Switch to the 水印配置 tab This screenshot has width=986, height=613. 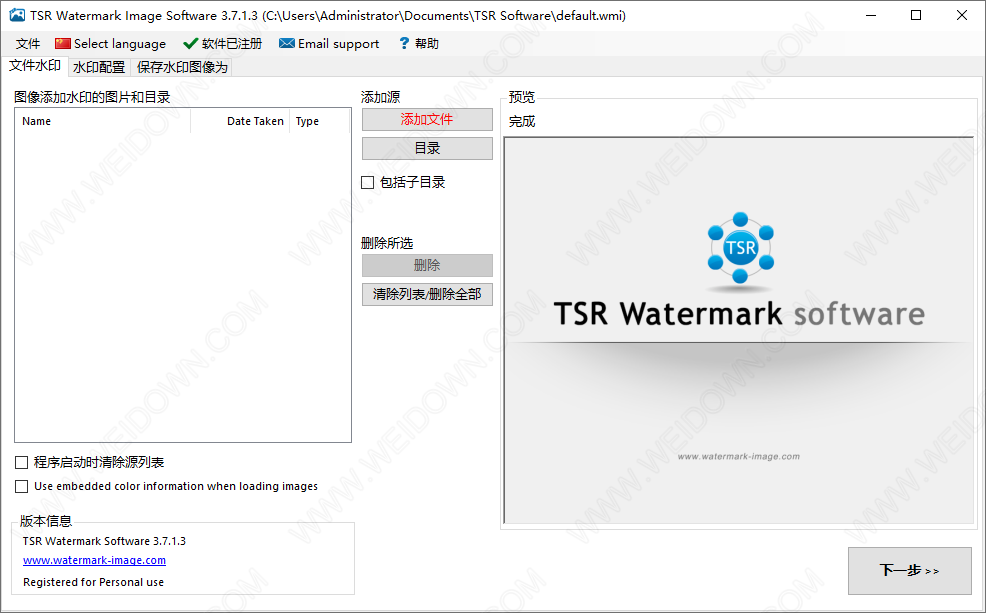click(x=99, y=67)
